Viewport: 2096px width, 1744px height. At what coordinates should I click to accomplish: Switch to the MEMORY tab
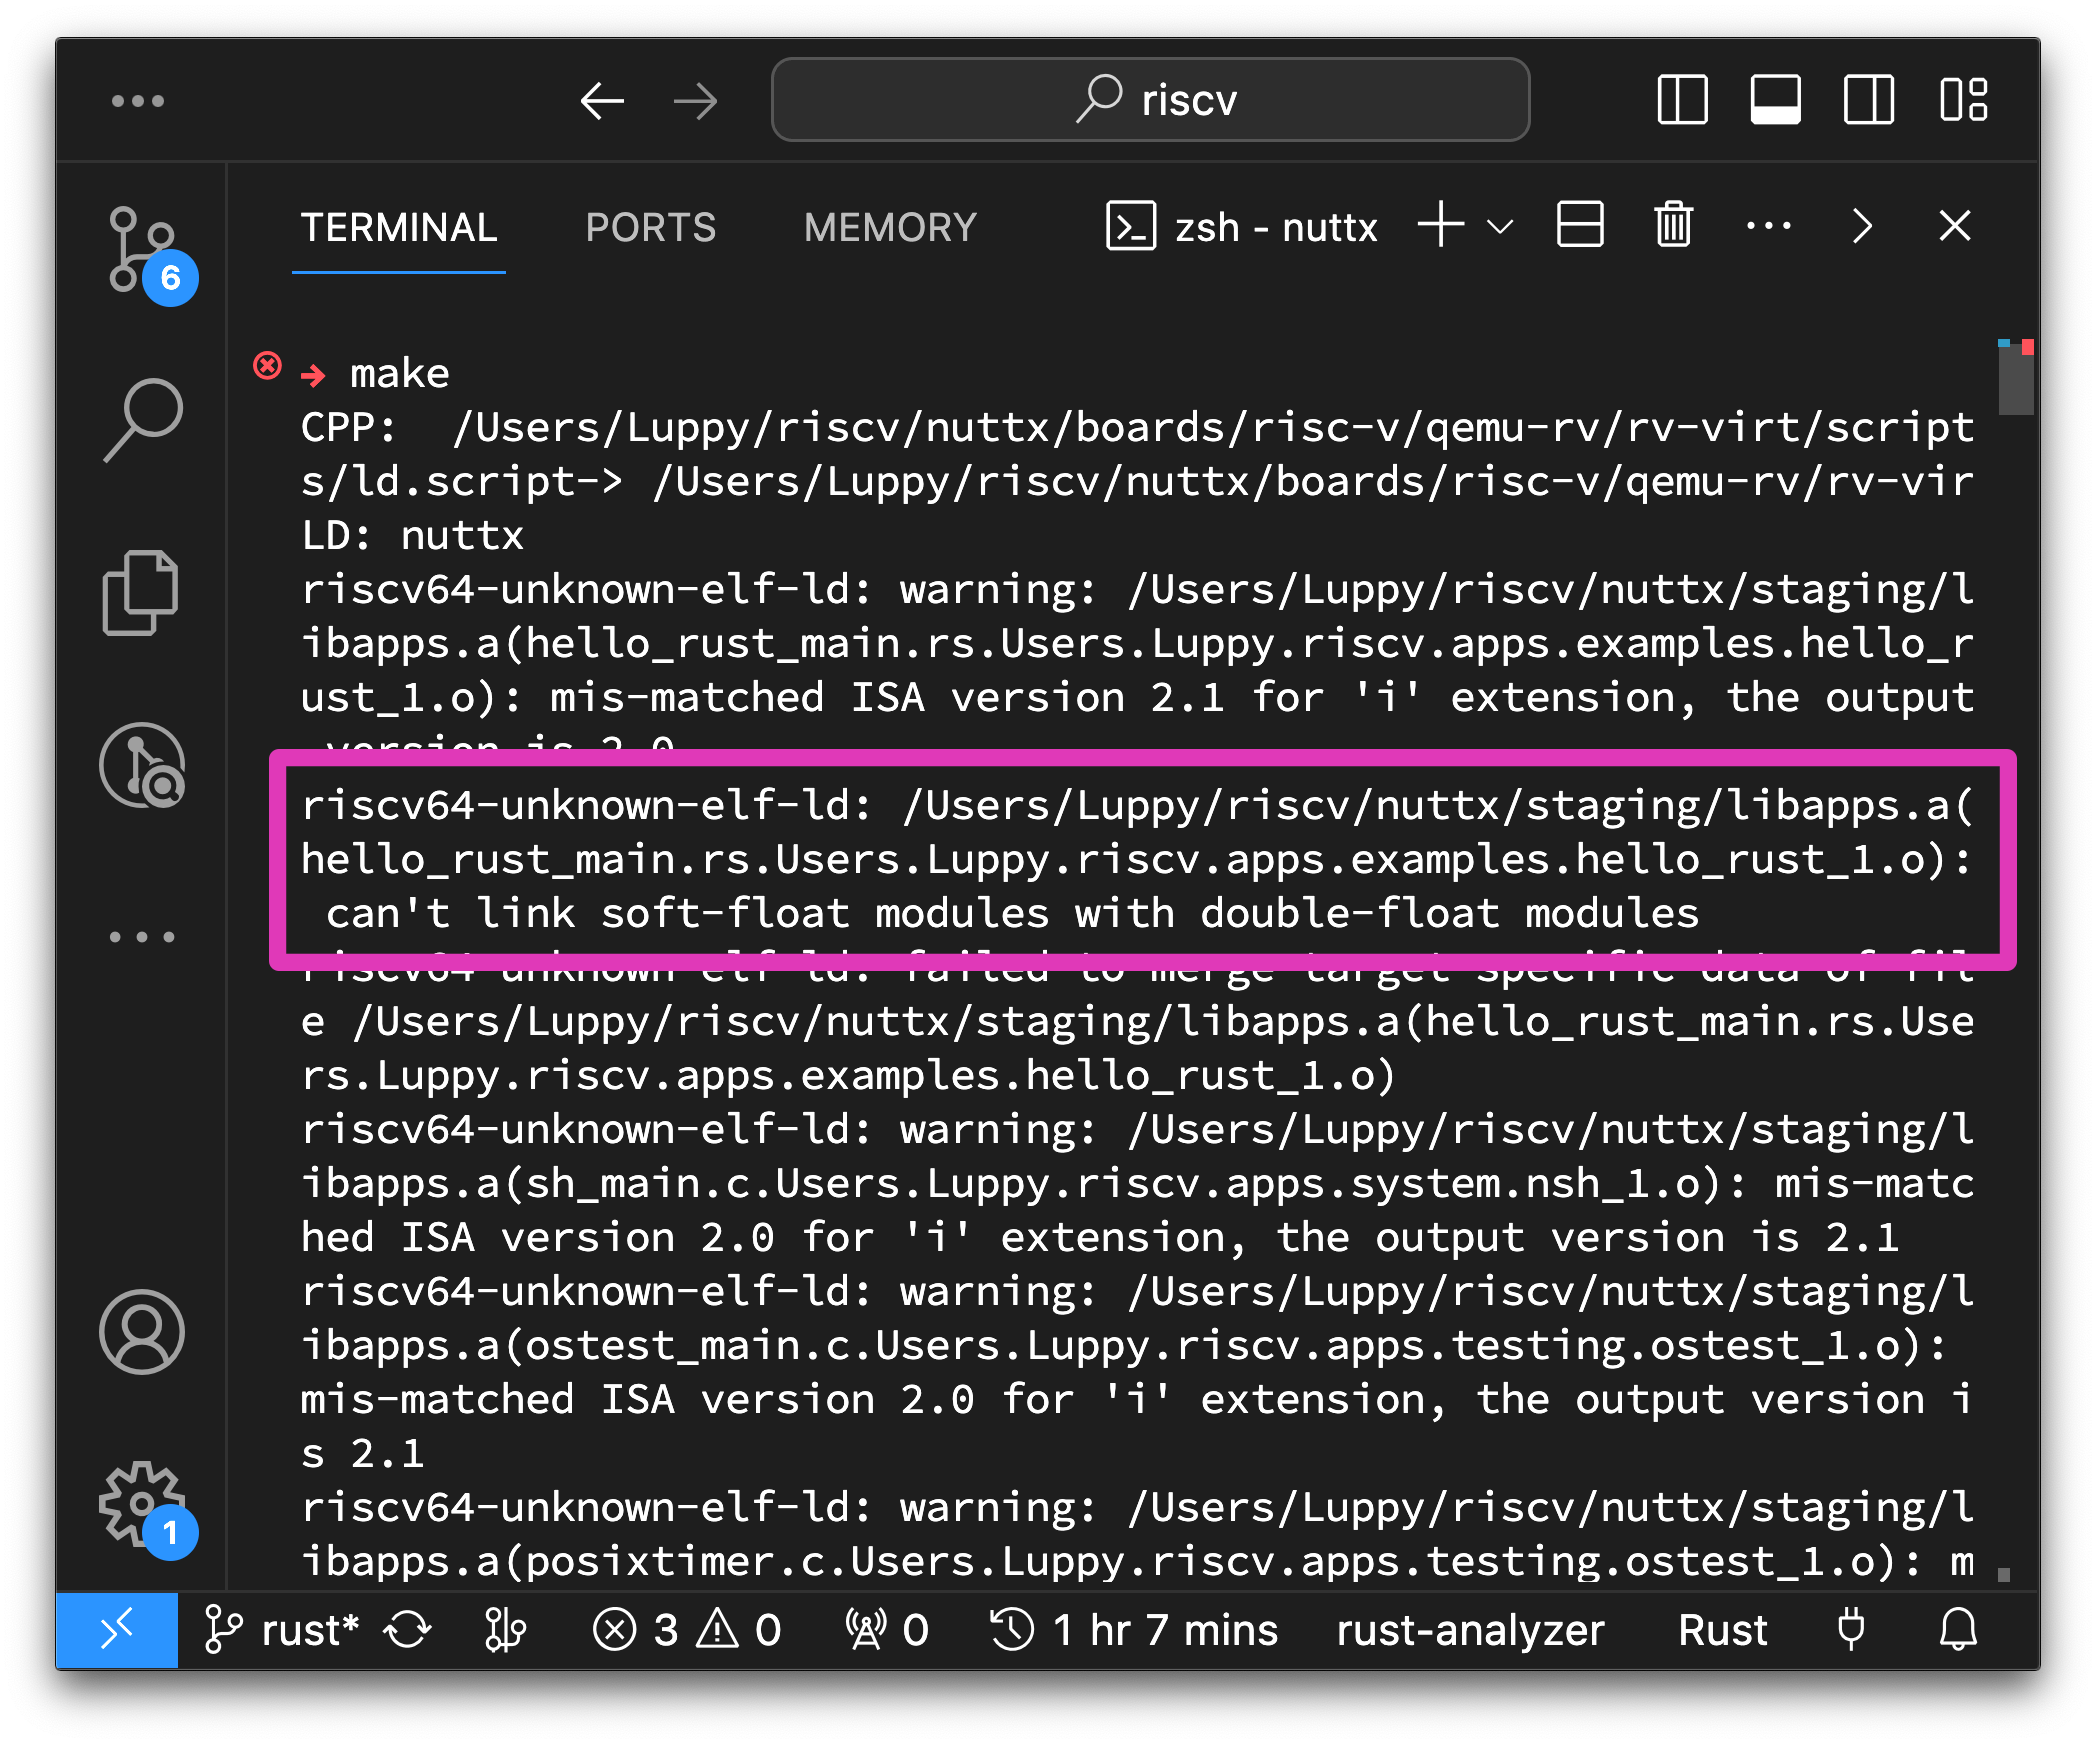[x=890, y=228]
